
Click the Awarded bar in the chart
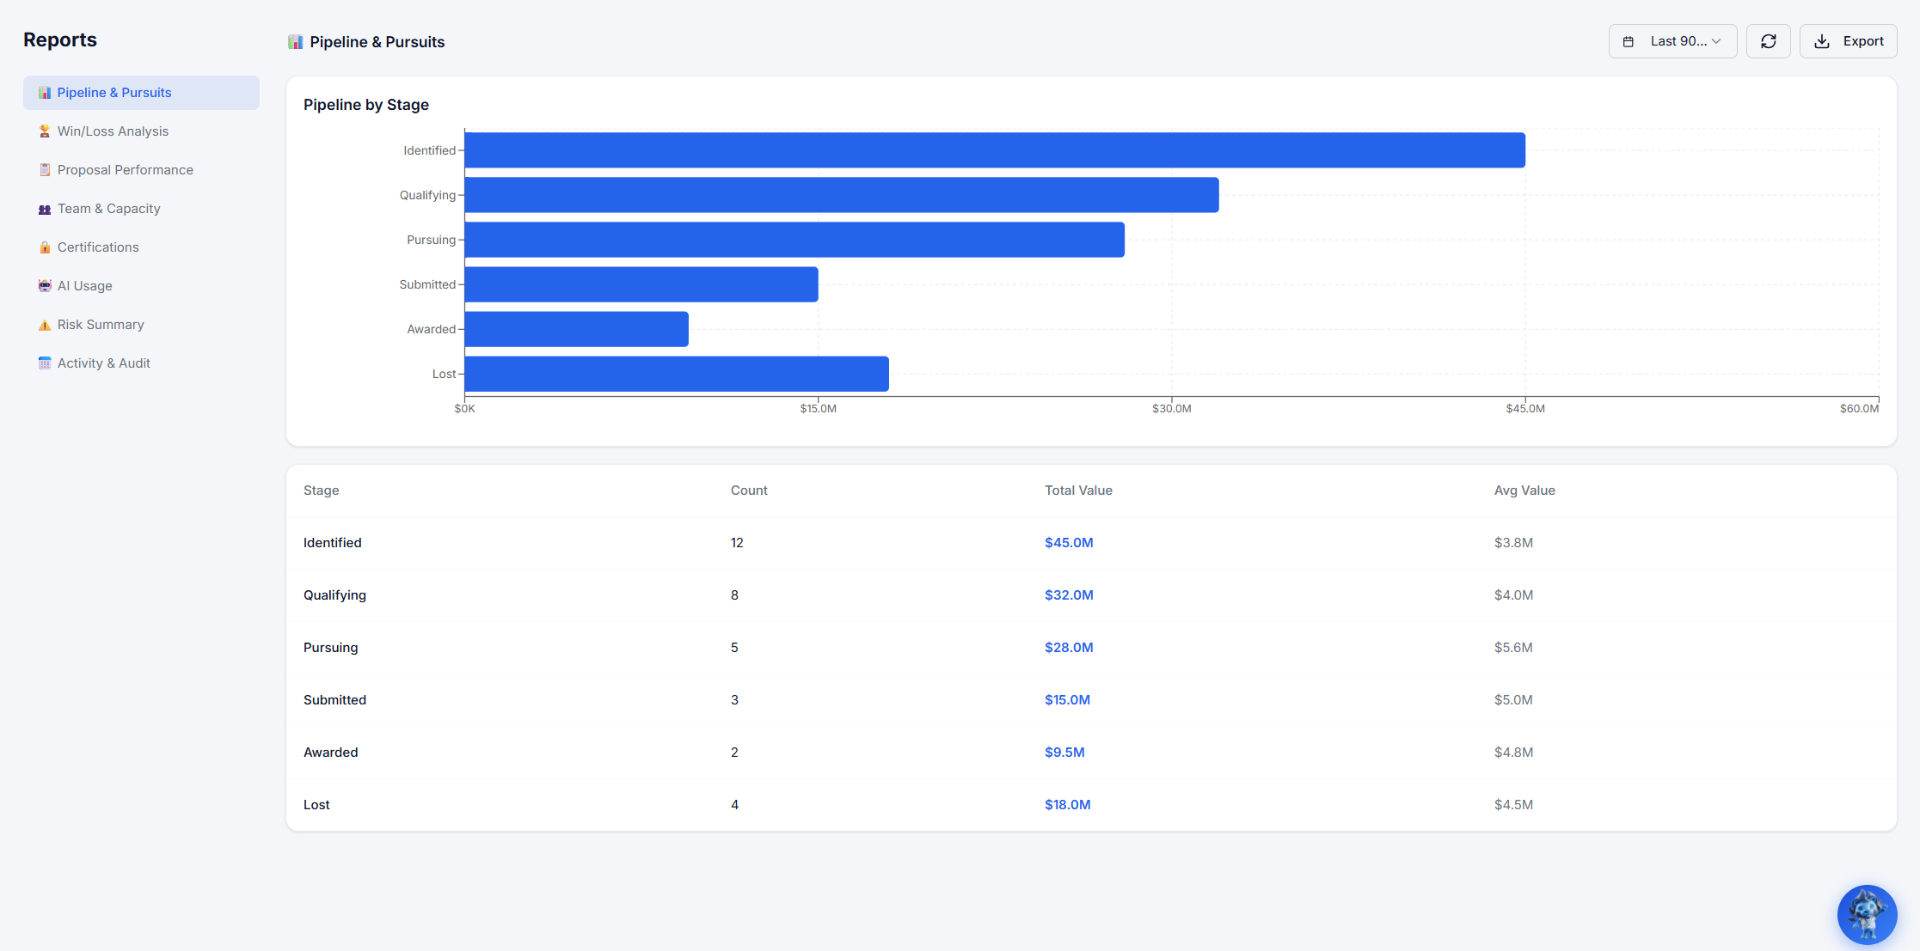pyautogui.click(x=577, y=329)
